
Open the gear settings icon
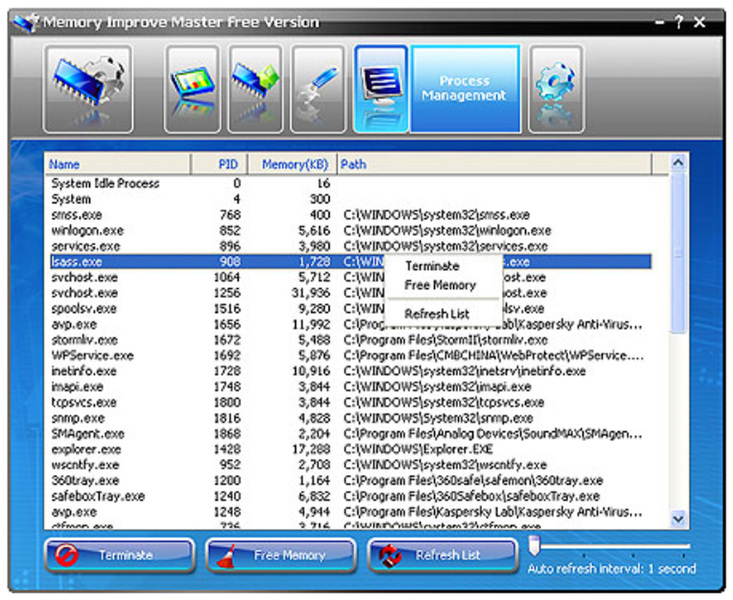pyautogui.click(x=556, y=88)
